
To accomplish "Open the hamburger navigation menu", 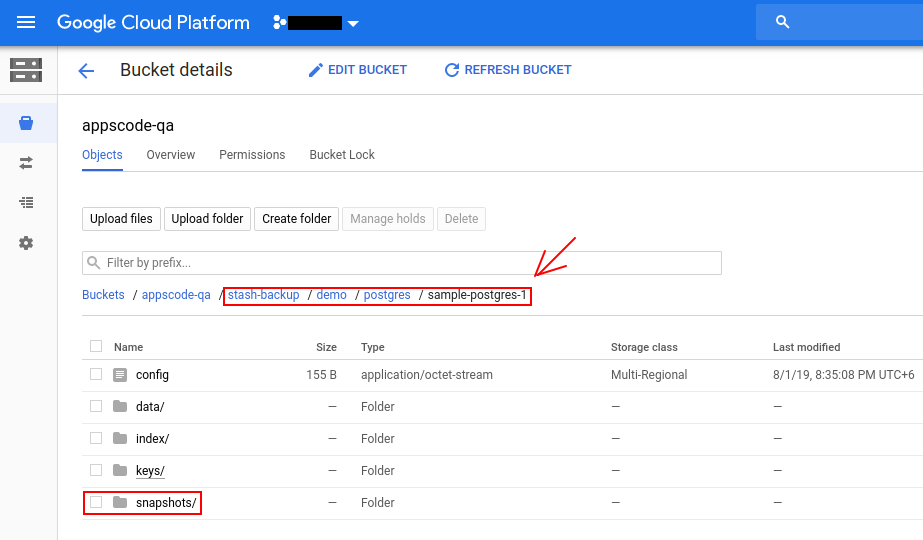I will coord(26,22).
